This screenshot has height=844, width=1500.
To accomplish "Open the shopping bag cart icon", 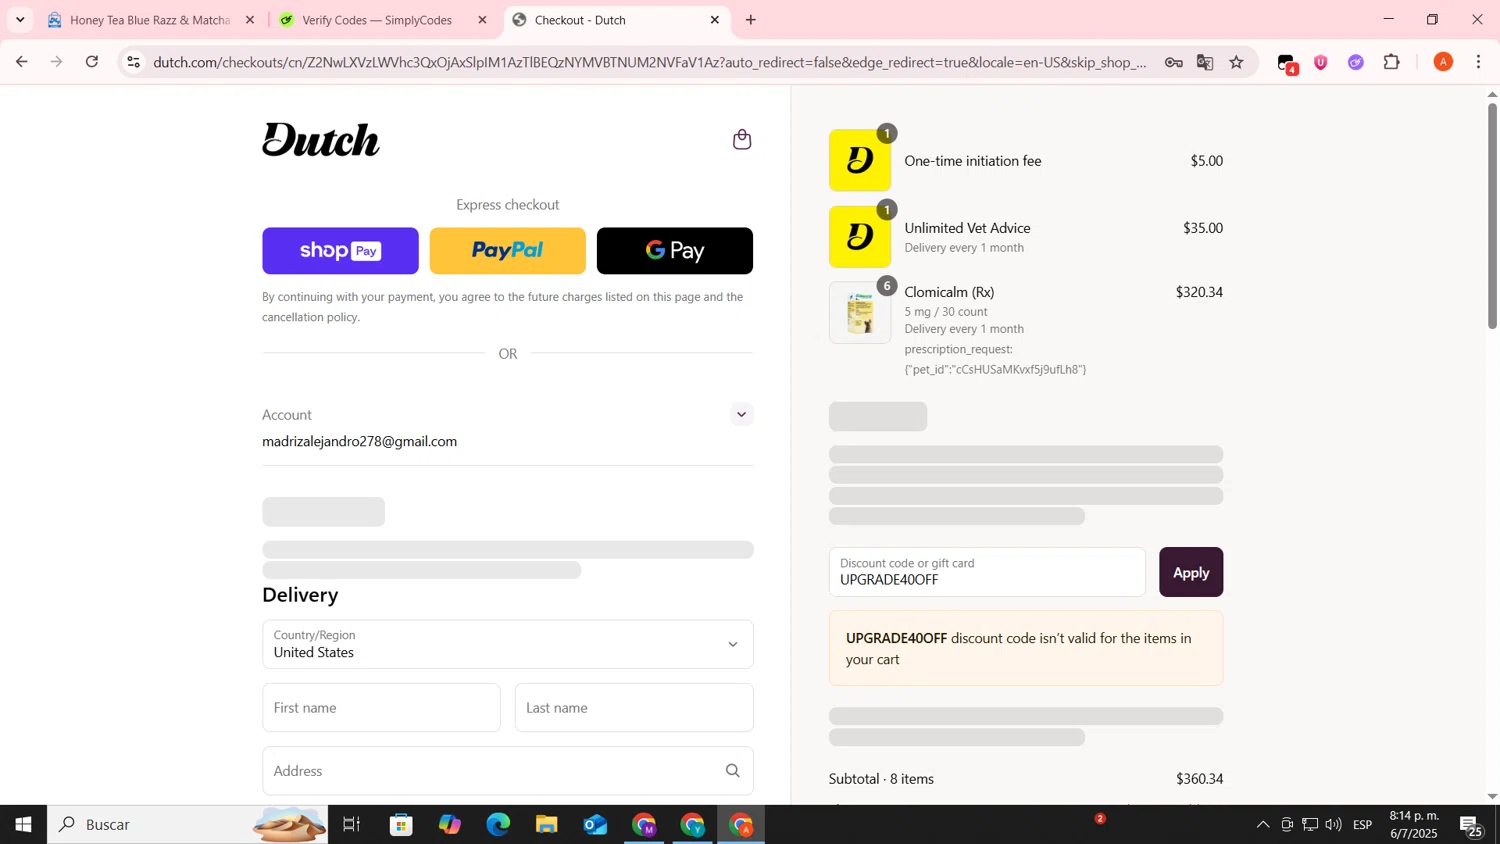I will 742,139.
